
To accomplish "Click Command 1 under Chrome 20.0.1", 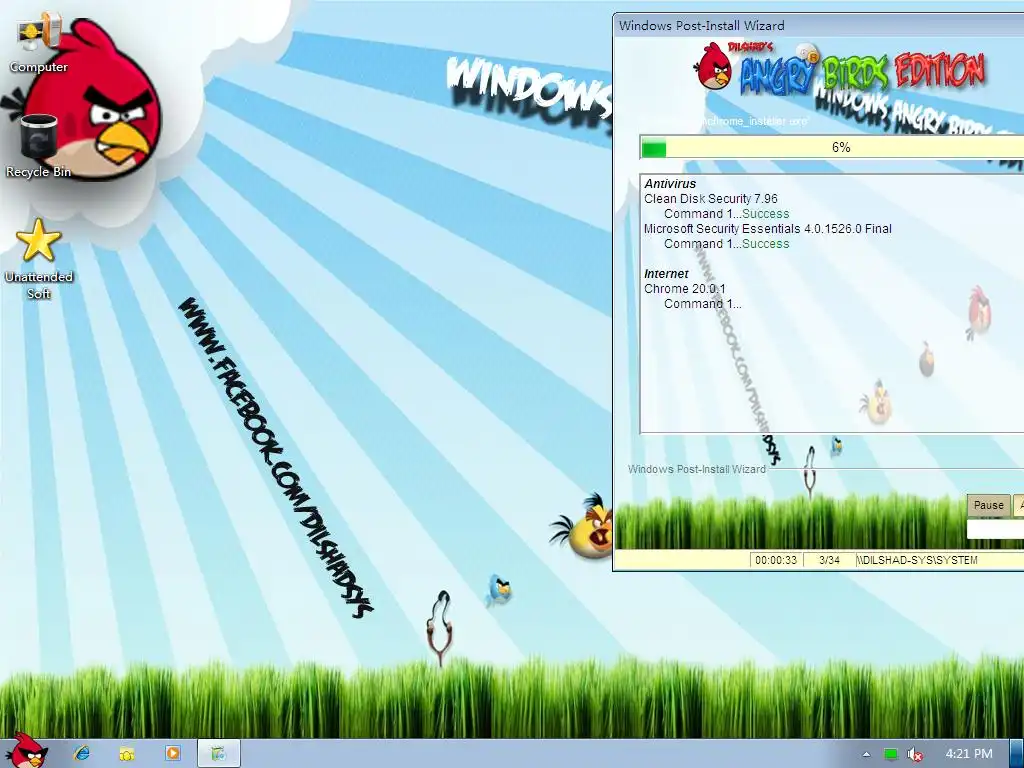I will pyautogui.click(x=703, y=304).
